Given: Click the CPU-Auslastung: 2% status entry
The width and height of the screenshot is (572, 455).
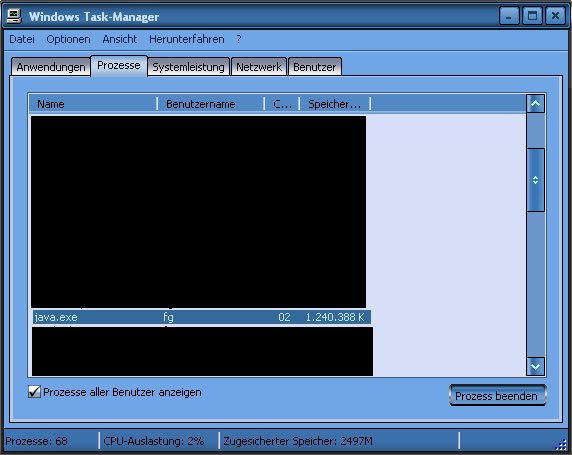Looking at the screenshot, I should tap(154, 441).
